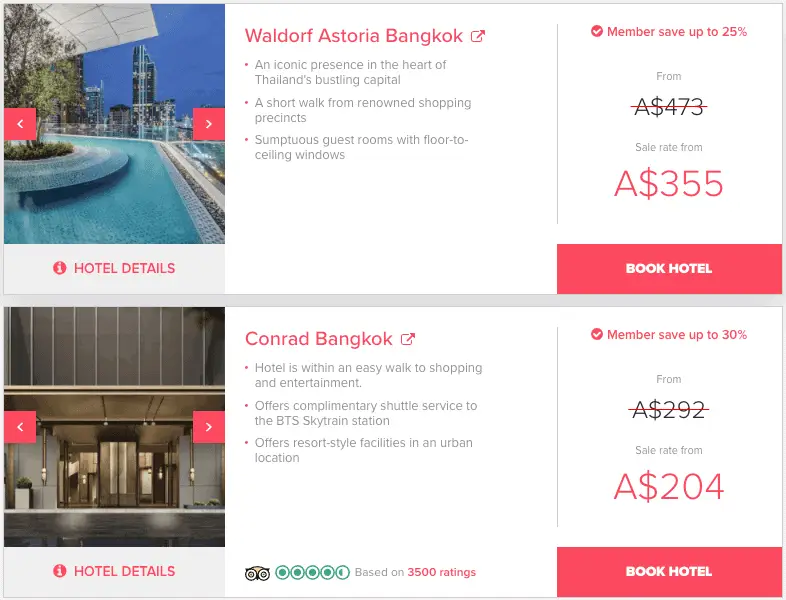Click the 30% member savings checkmark
Viewport: 786px width, 600px height.
597,334
